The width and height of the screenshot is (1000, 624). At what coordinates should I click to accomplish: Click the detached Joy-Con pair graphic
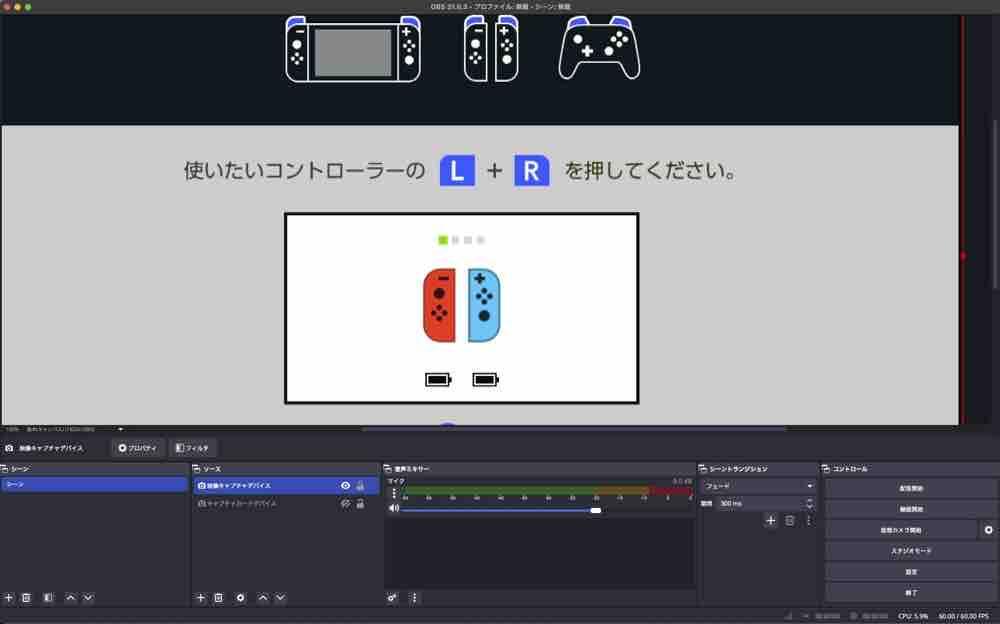point(491,49)
